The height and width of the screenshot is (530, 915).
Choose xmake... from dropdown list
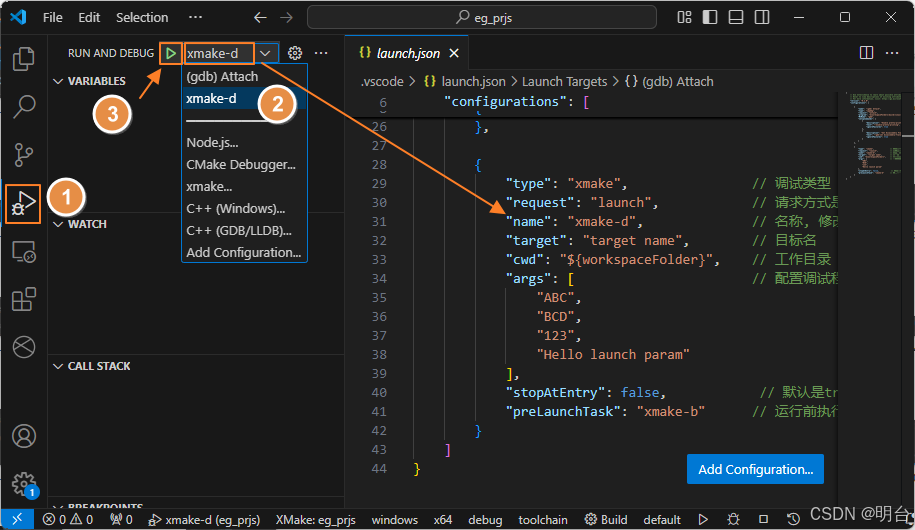point(245,187)
